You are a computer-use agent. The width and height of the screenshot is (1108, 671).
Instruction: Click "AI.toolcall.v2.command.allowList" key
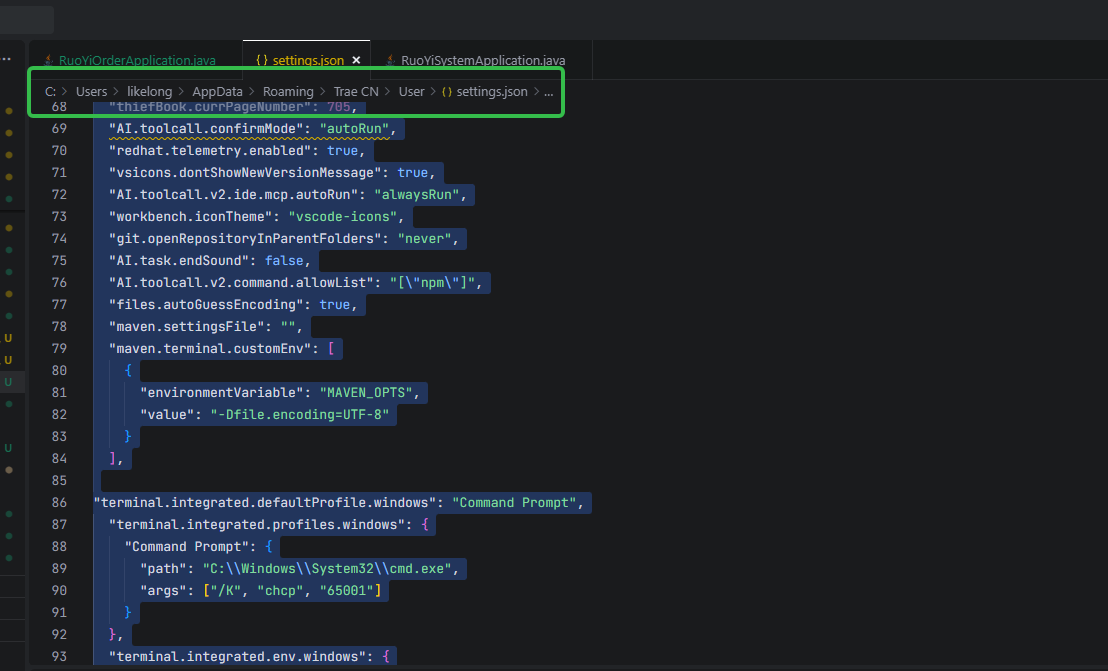[241, 282]
